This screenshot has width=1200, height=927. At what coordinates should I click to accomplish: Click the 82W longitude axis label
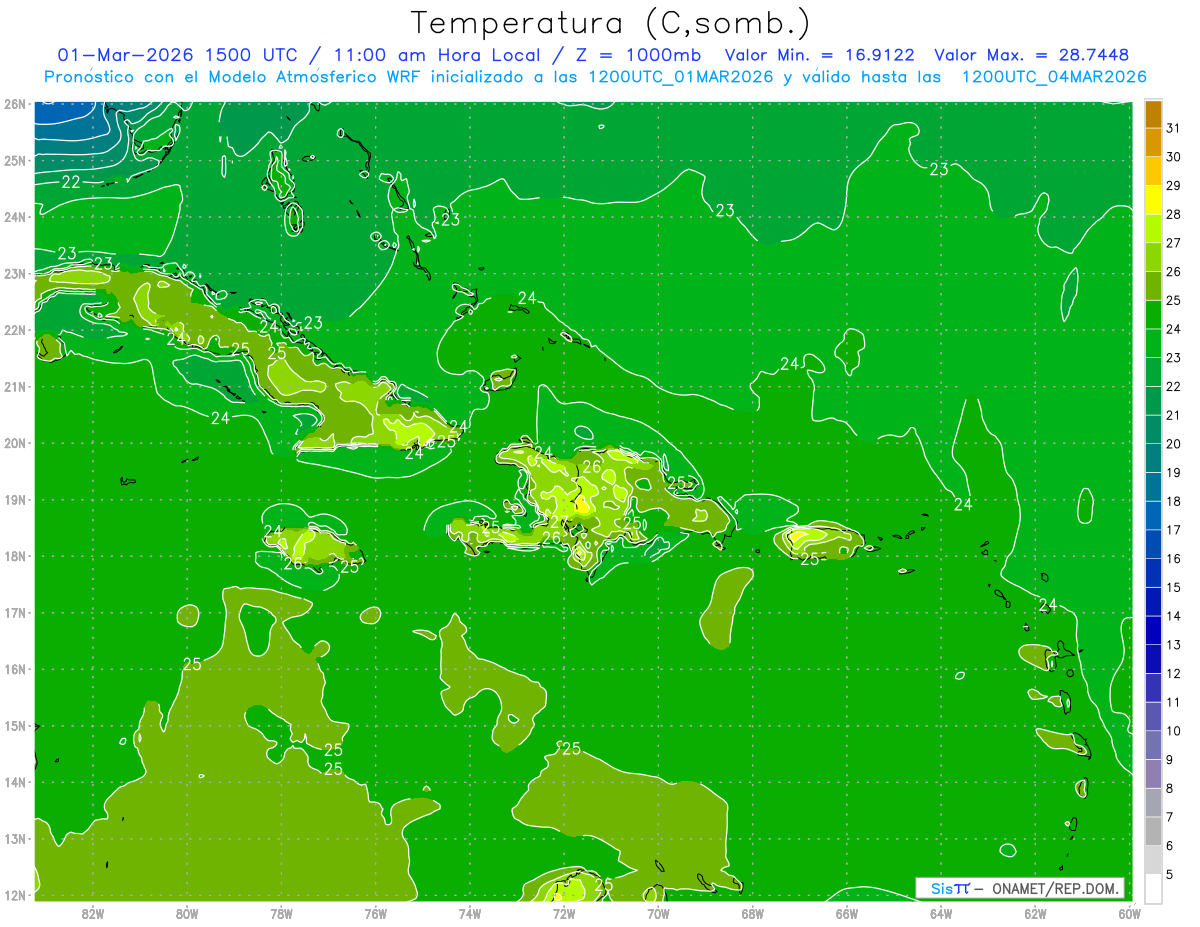tap(92, 913)
